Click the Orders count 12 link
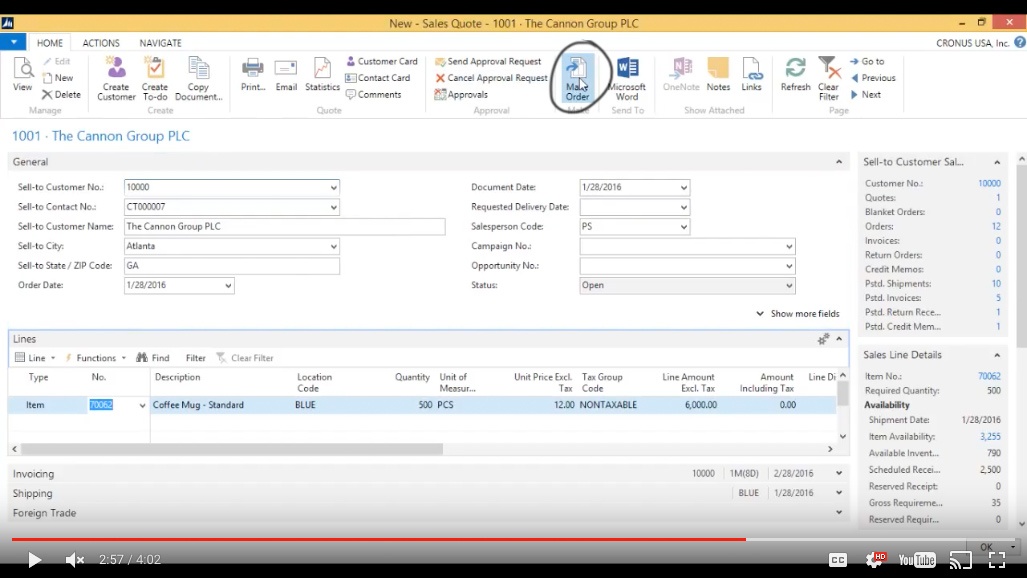Screen dimensions: 1027x578 click(996, 226)
